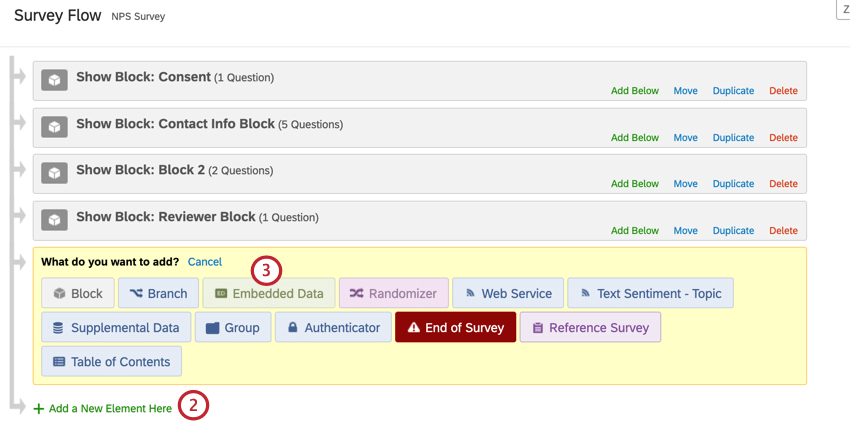Select the Web Service element

click(508, 293)
